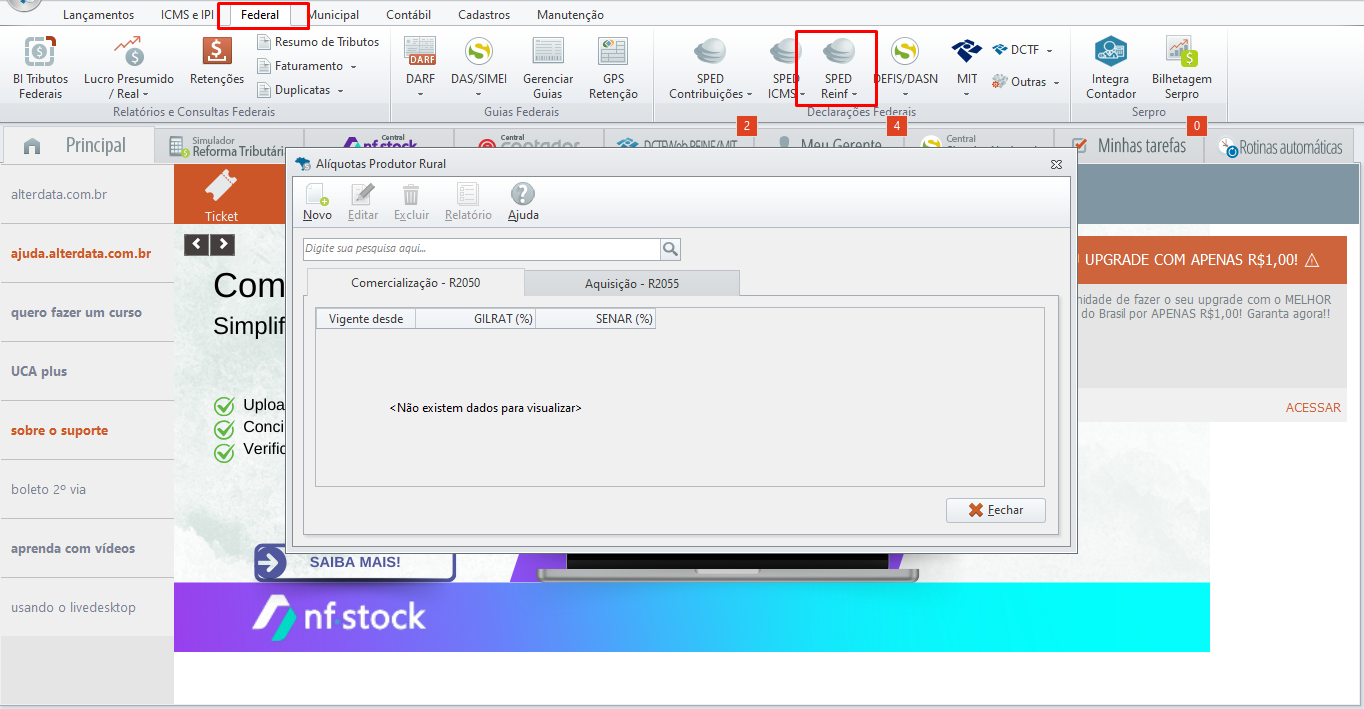This screenshot has width=1364, height=709.
Task: Open DAS/SIMEI guide menu
Action: point(479,67)
